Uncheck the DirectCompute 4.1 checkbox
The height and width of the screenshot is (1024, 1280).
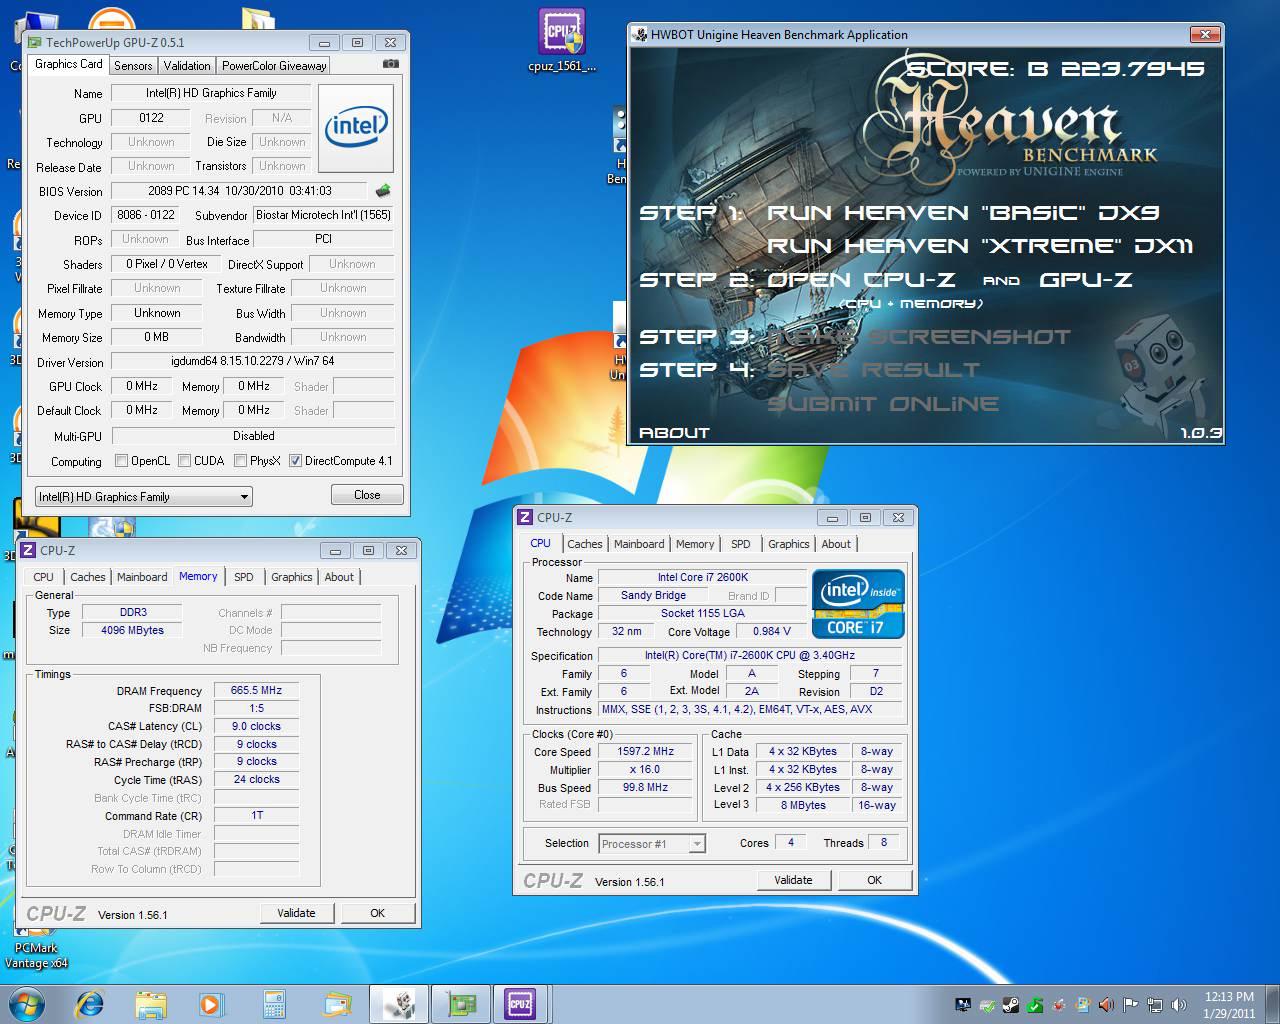[296, 461]
